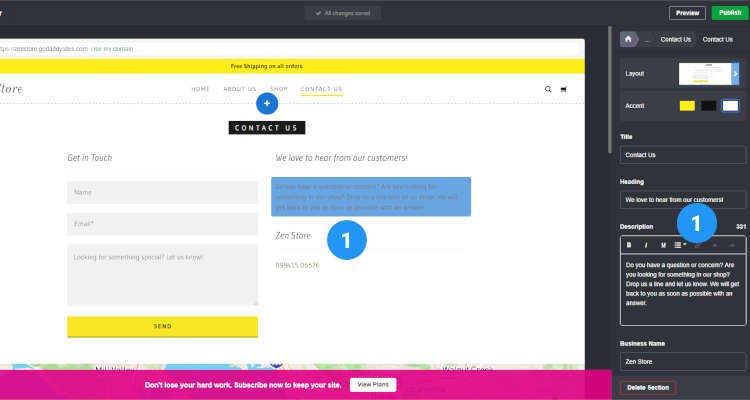The width and height of the screenshot is (750, 400).
Task: Click the breadcrumb ellipsis item
Action: tap(647, 39)
